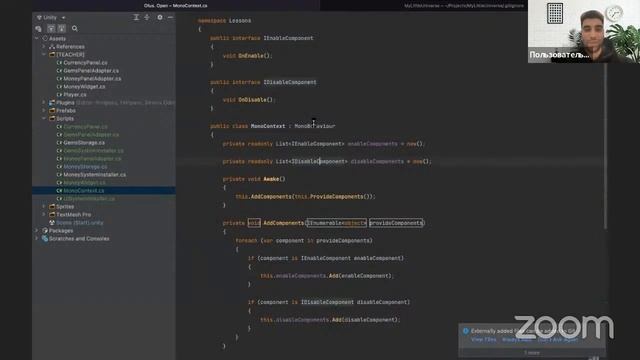Hide the project tool window with minus icon
The width and height of the screenshot is (640, 360).
point(170,17)
